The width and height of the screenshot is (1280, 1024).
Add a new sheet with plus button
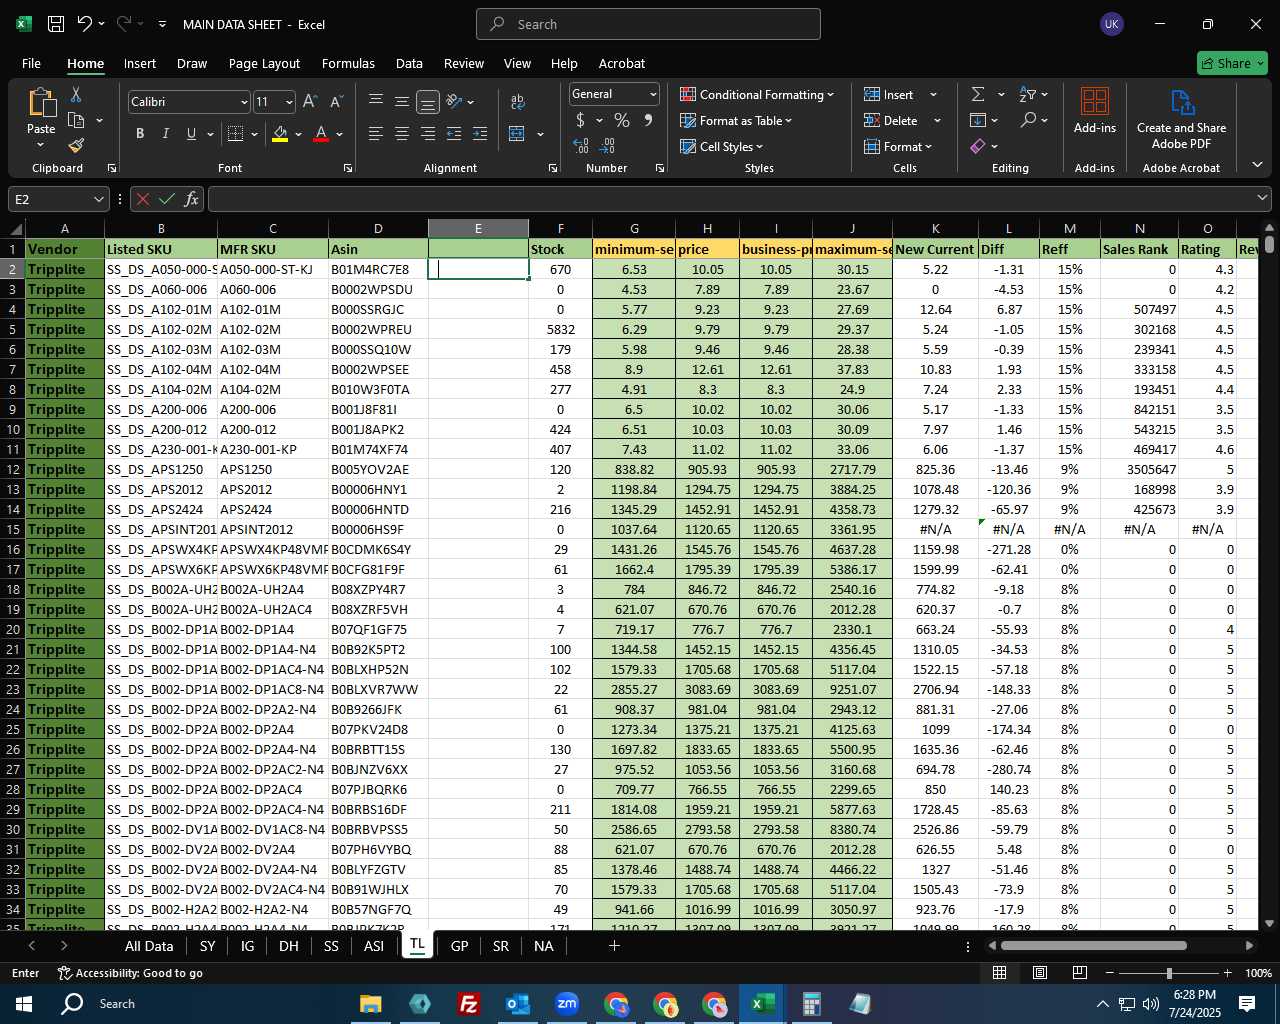click(x=614, y=946)
